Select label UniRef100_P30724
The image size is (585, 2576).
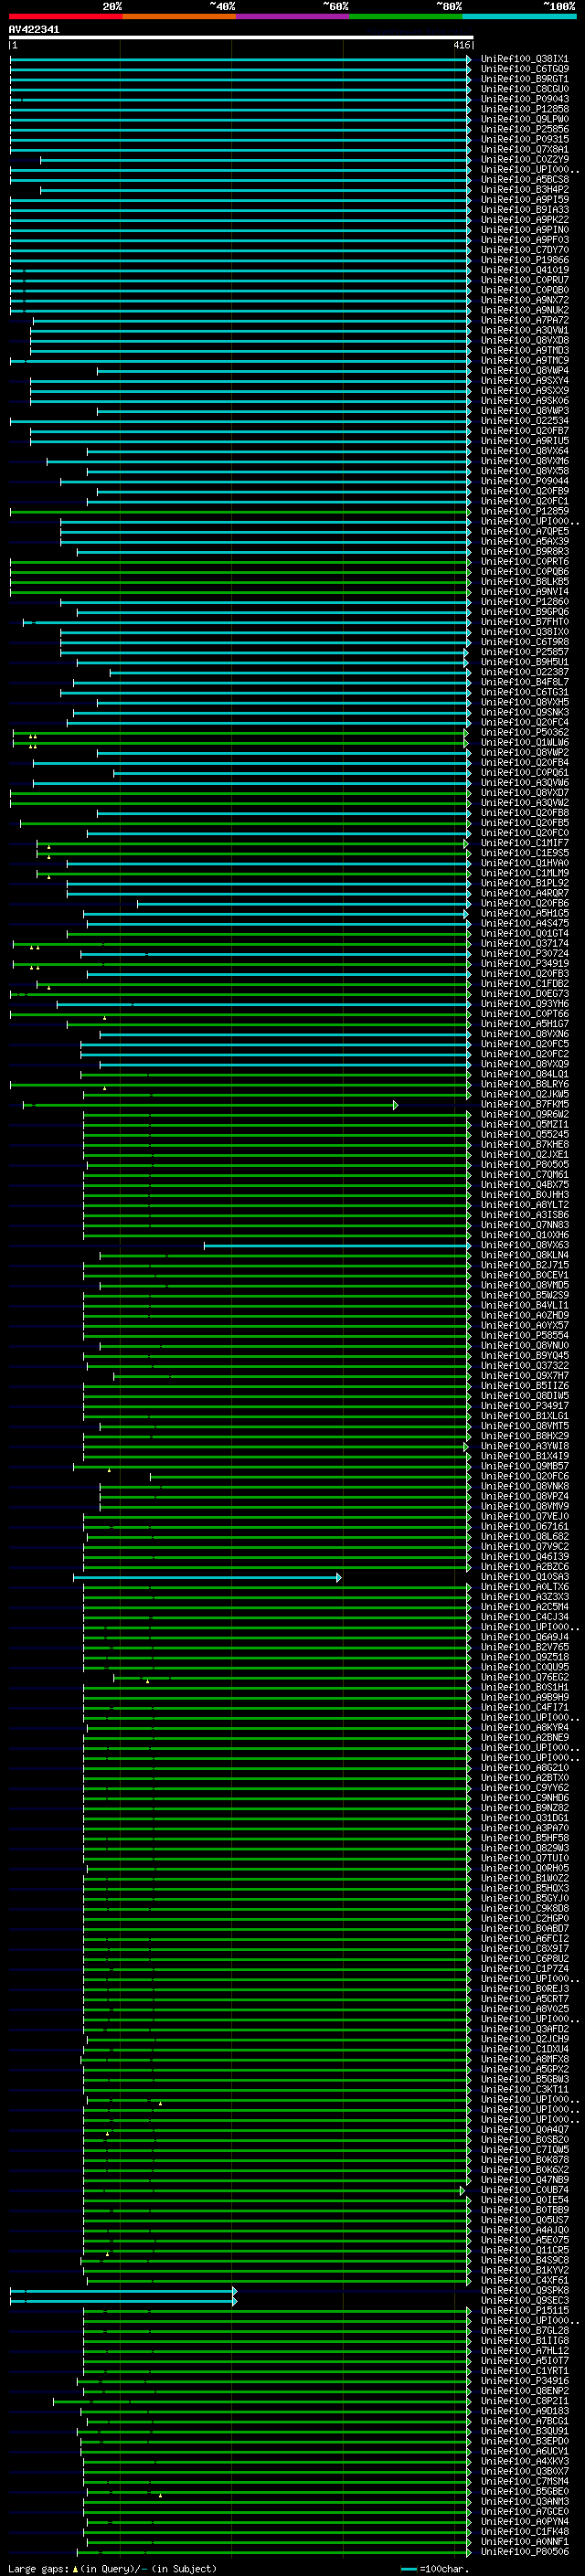pos(525,954)
